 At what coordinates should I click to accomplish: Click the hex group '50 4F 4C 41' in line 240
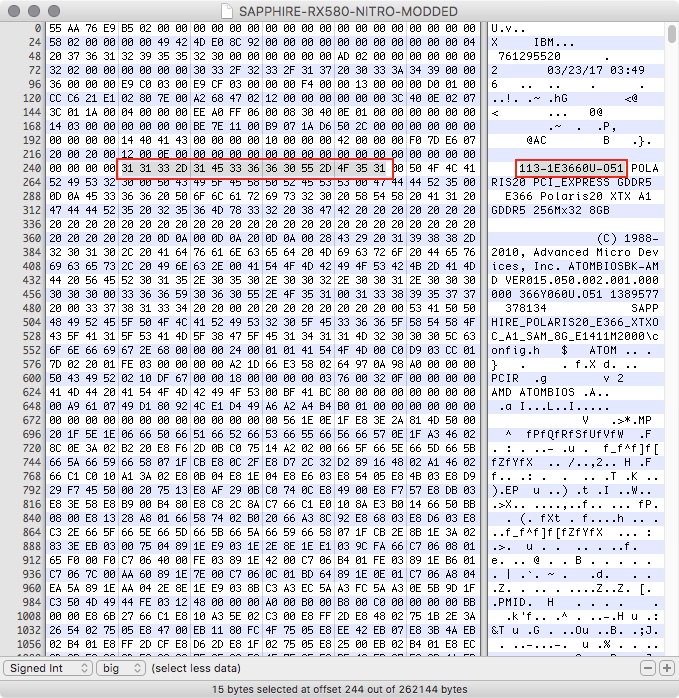click(x=442, y=168)
